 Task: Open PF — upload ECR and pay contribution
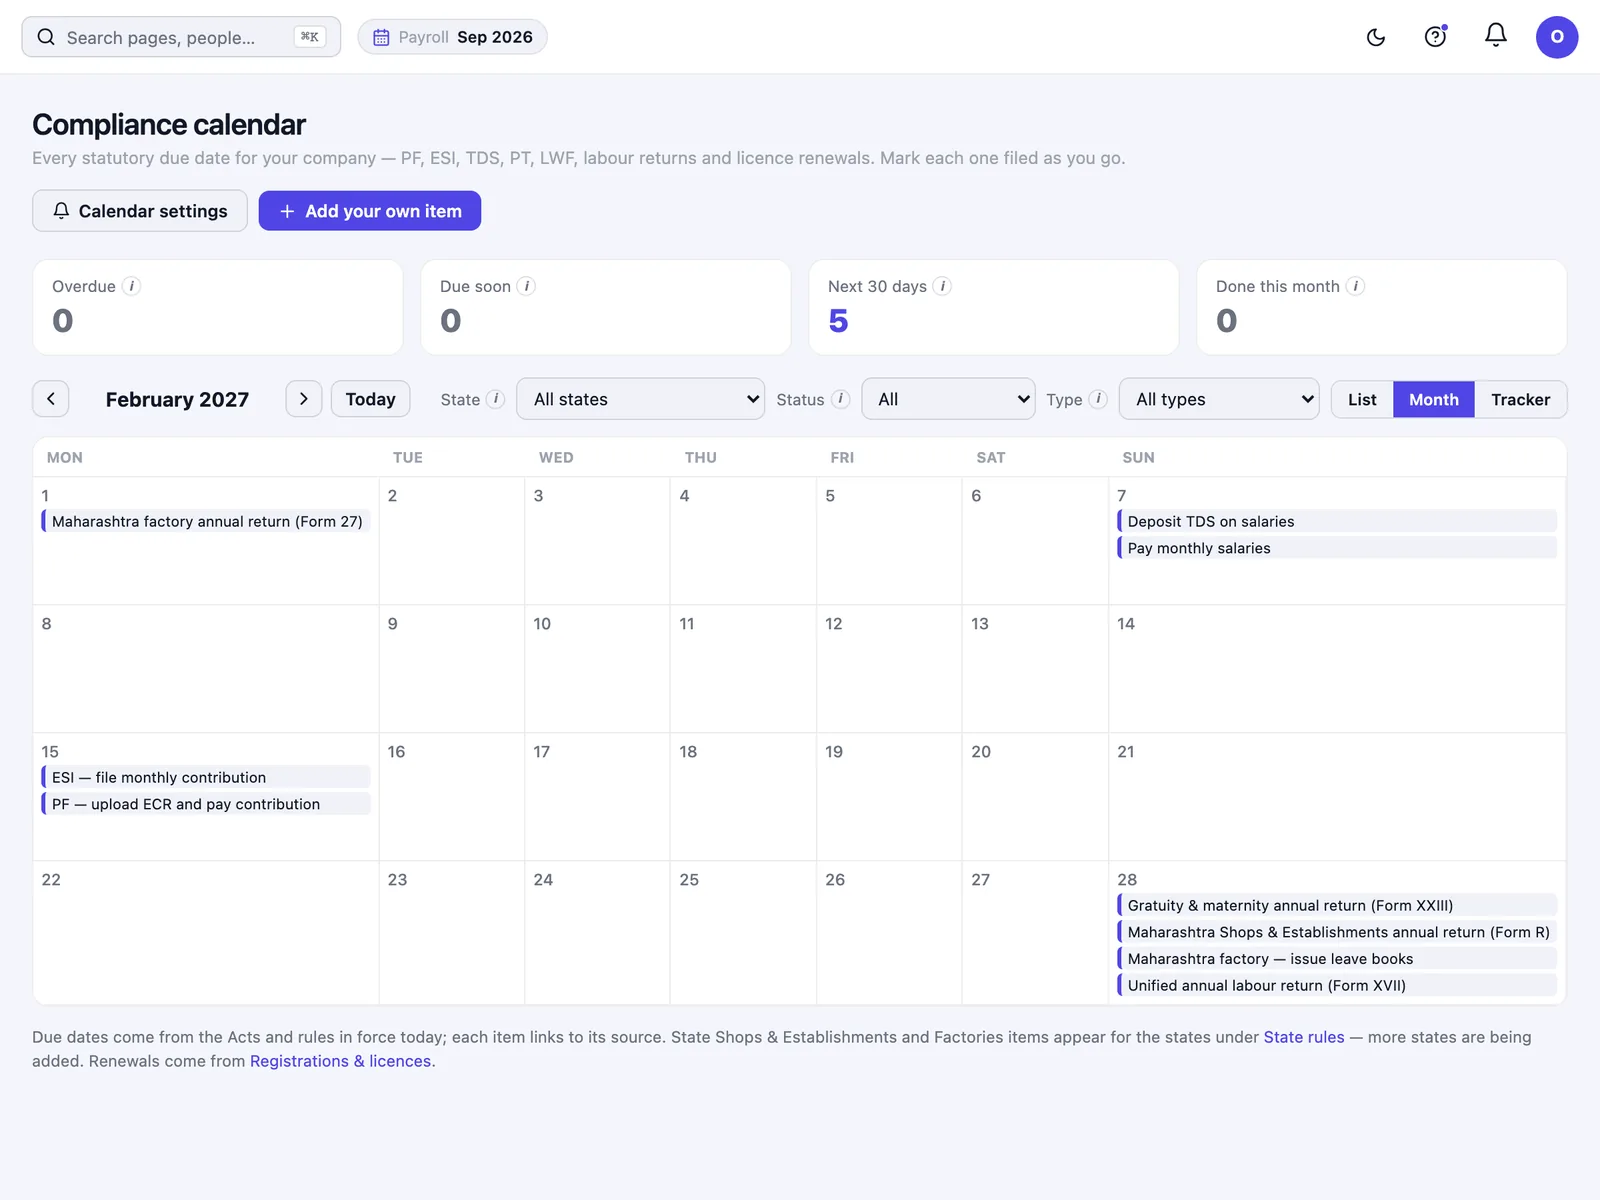(x=206, y=804)
